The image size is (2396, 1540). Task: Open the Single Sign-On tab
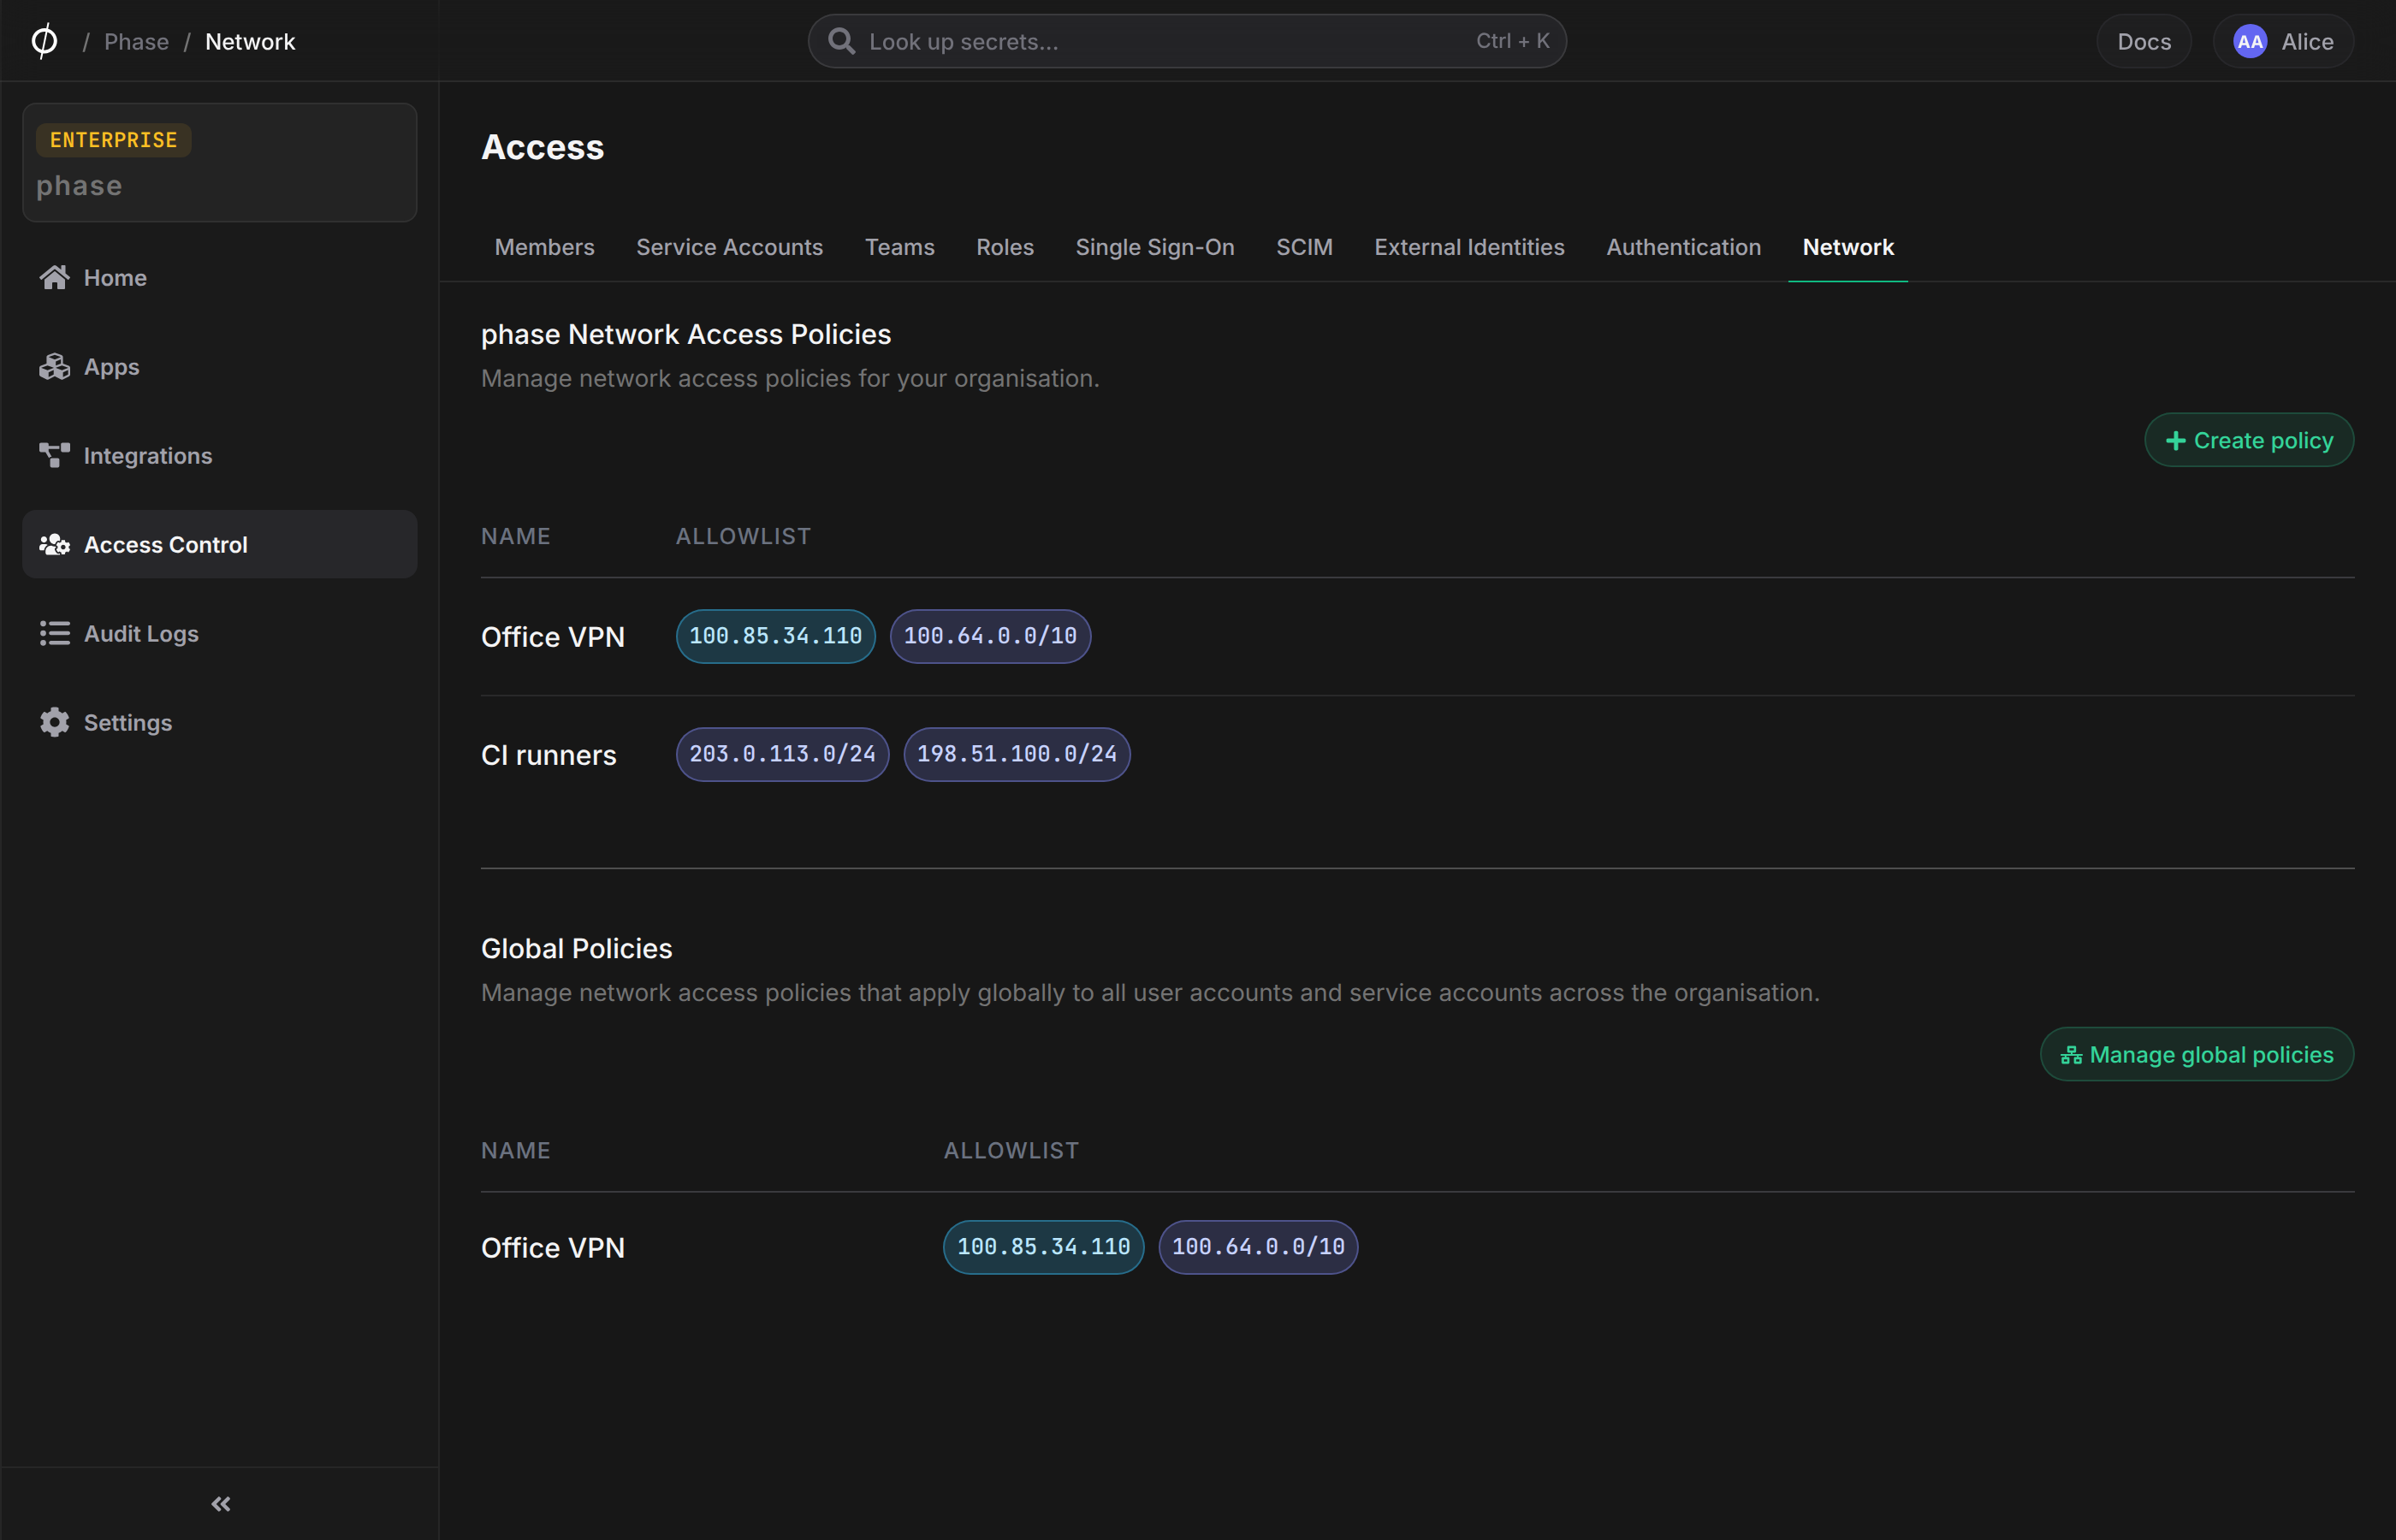(1154, 247)
